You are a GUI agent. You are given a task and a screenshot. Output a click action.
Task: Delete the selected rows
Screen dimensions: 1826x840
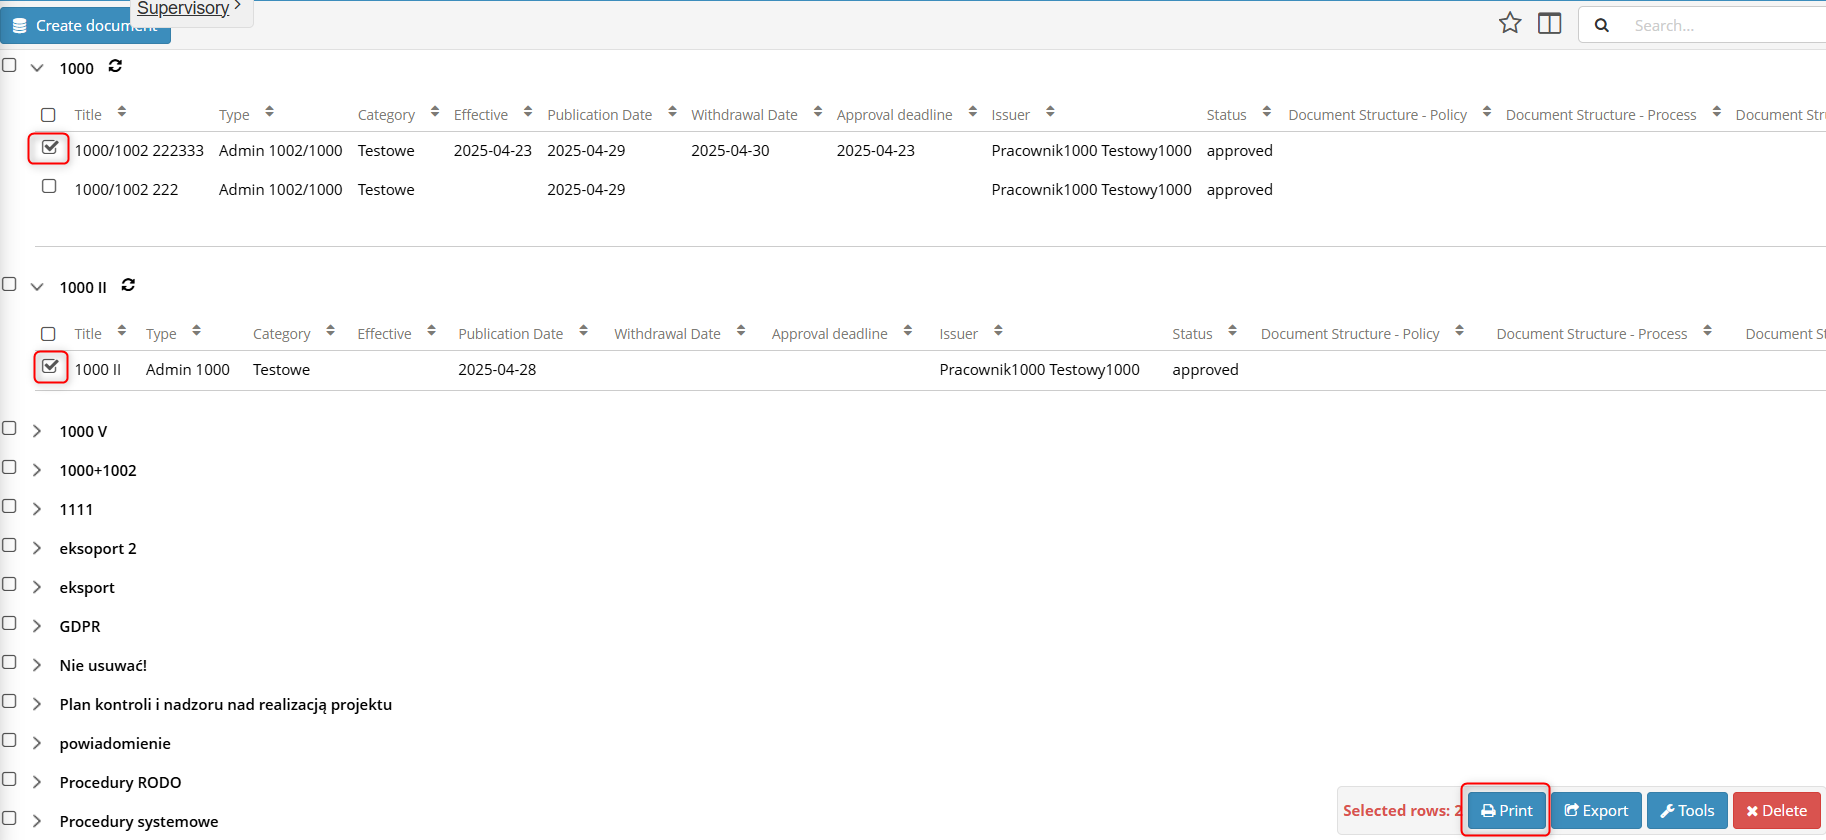(1776, 810)
